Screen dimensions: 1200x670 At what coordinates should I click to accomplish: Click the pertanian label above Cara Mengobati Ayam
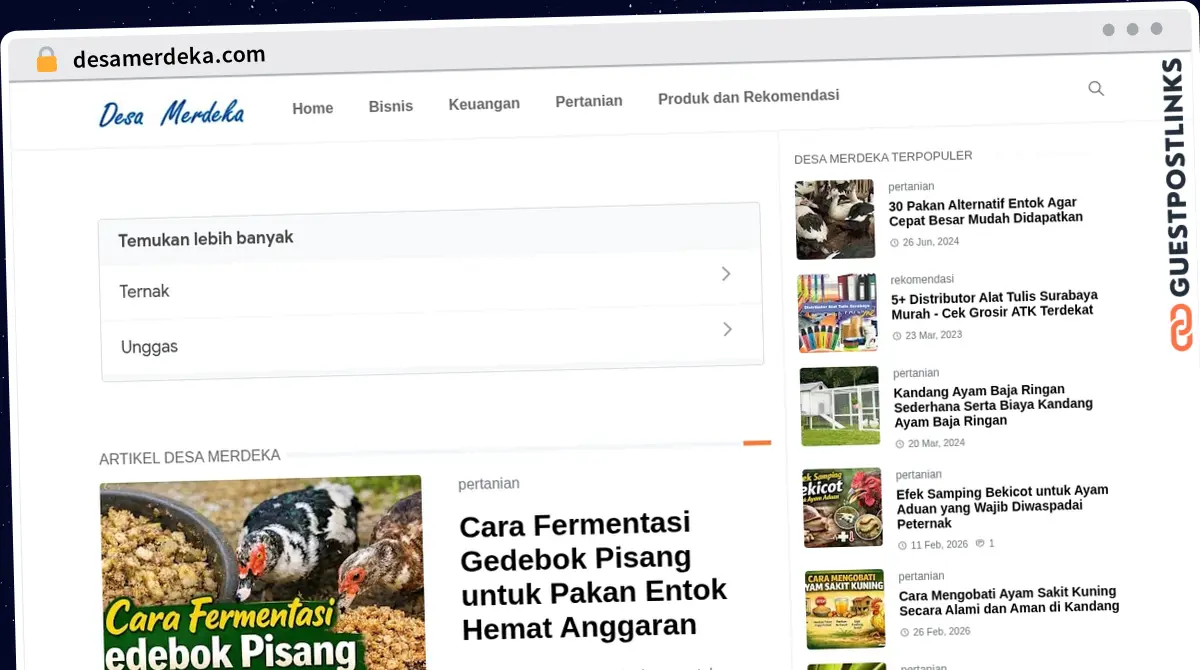pyautogui.click(x=921, y=576)
